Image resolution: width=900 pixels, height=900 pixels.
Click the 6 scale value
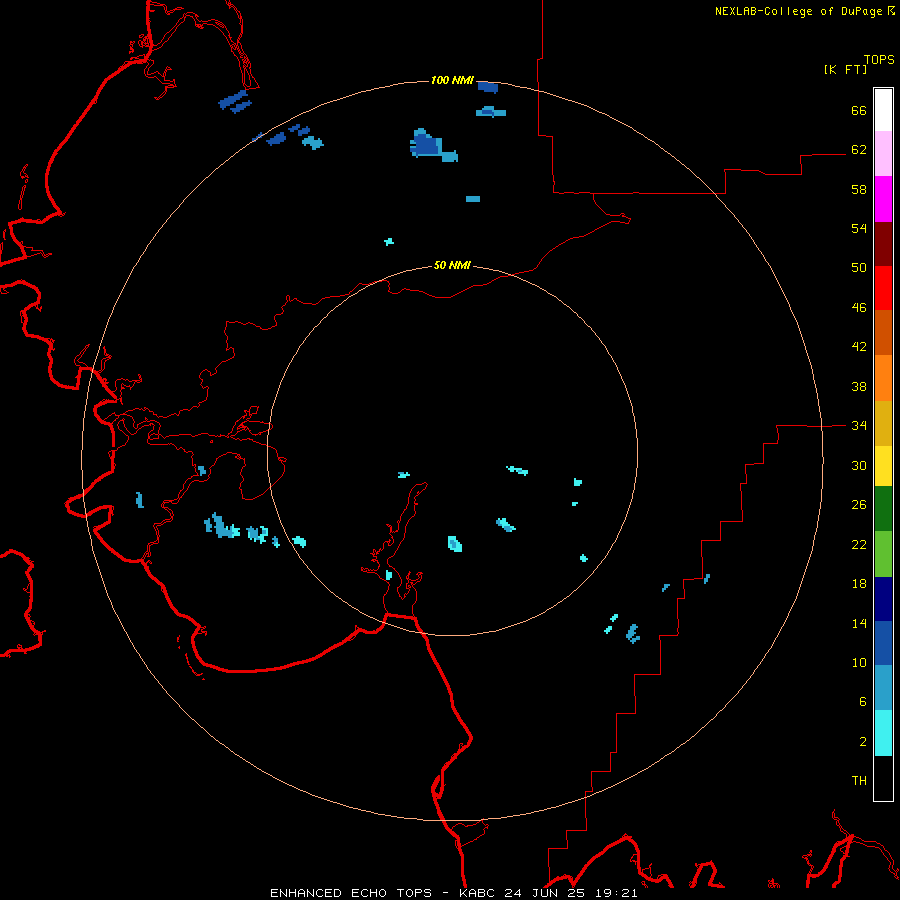point(863,702)
